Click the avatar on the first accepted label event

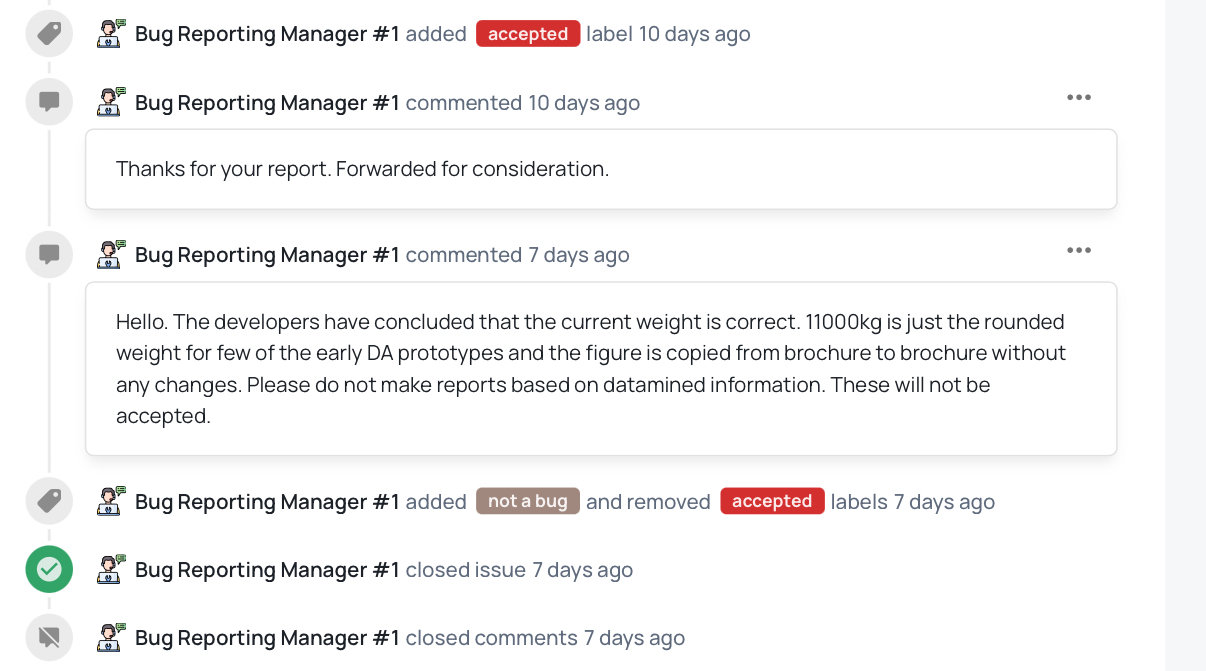point(111,34)
